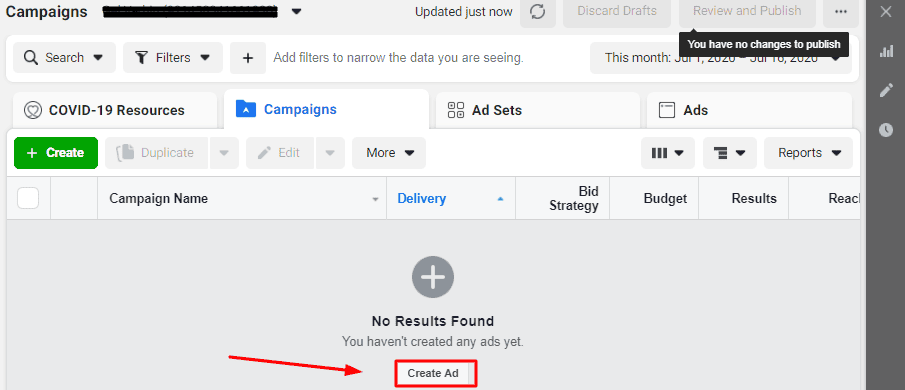Click the pencil edit icon in sidebar

(x=886, y=91)
